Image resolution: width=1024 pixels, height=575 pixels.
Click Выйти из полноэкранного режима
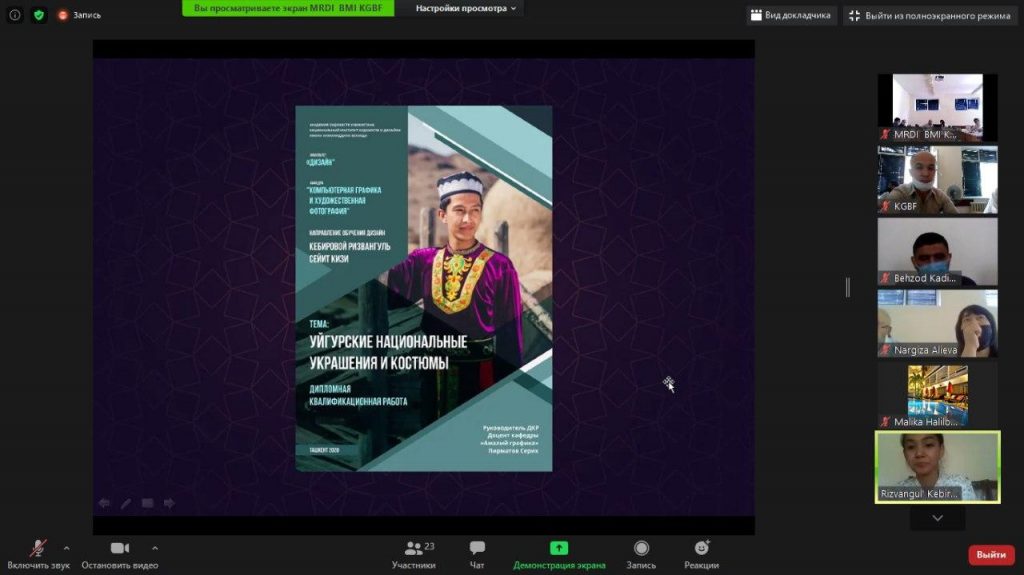(929, 15)
